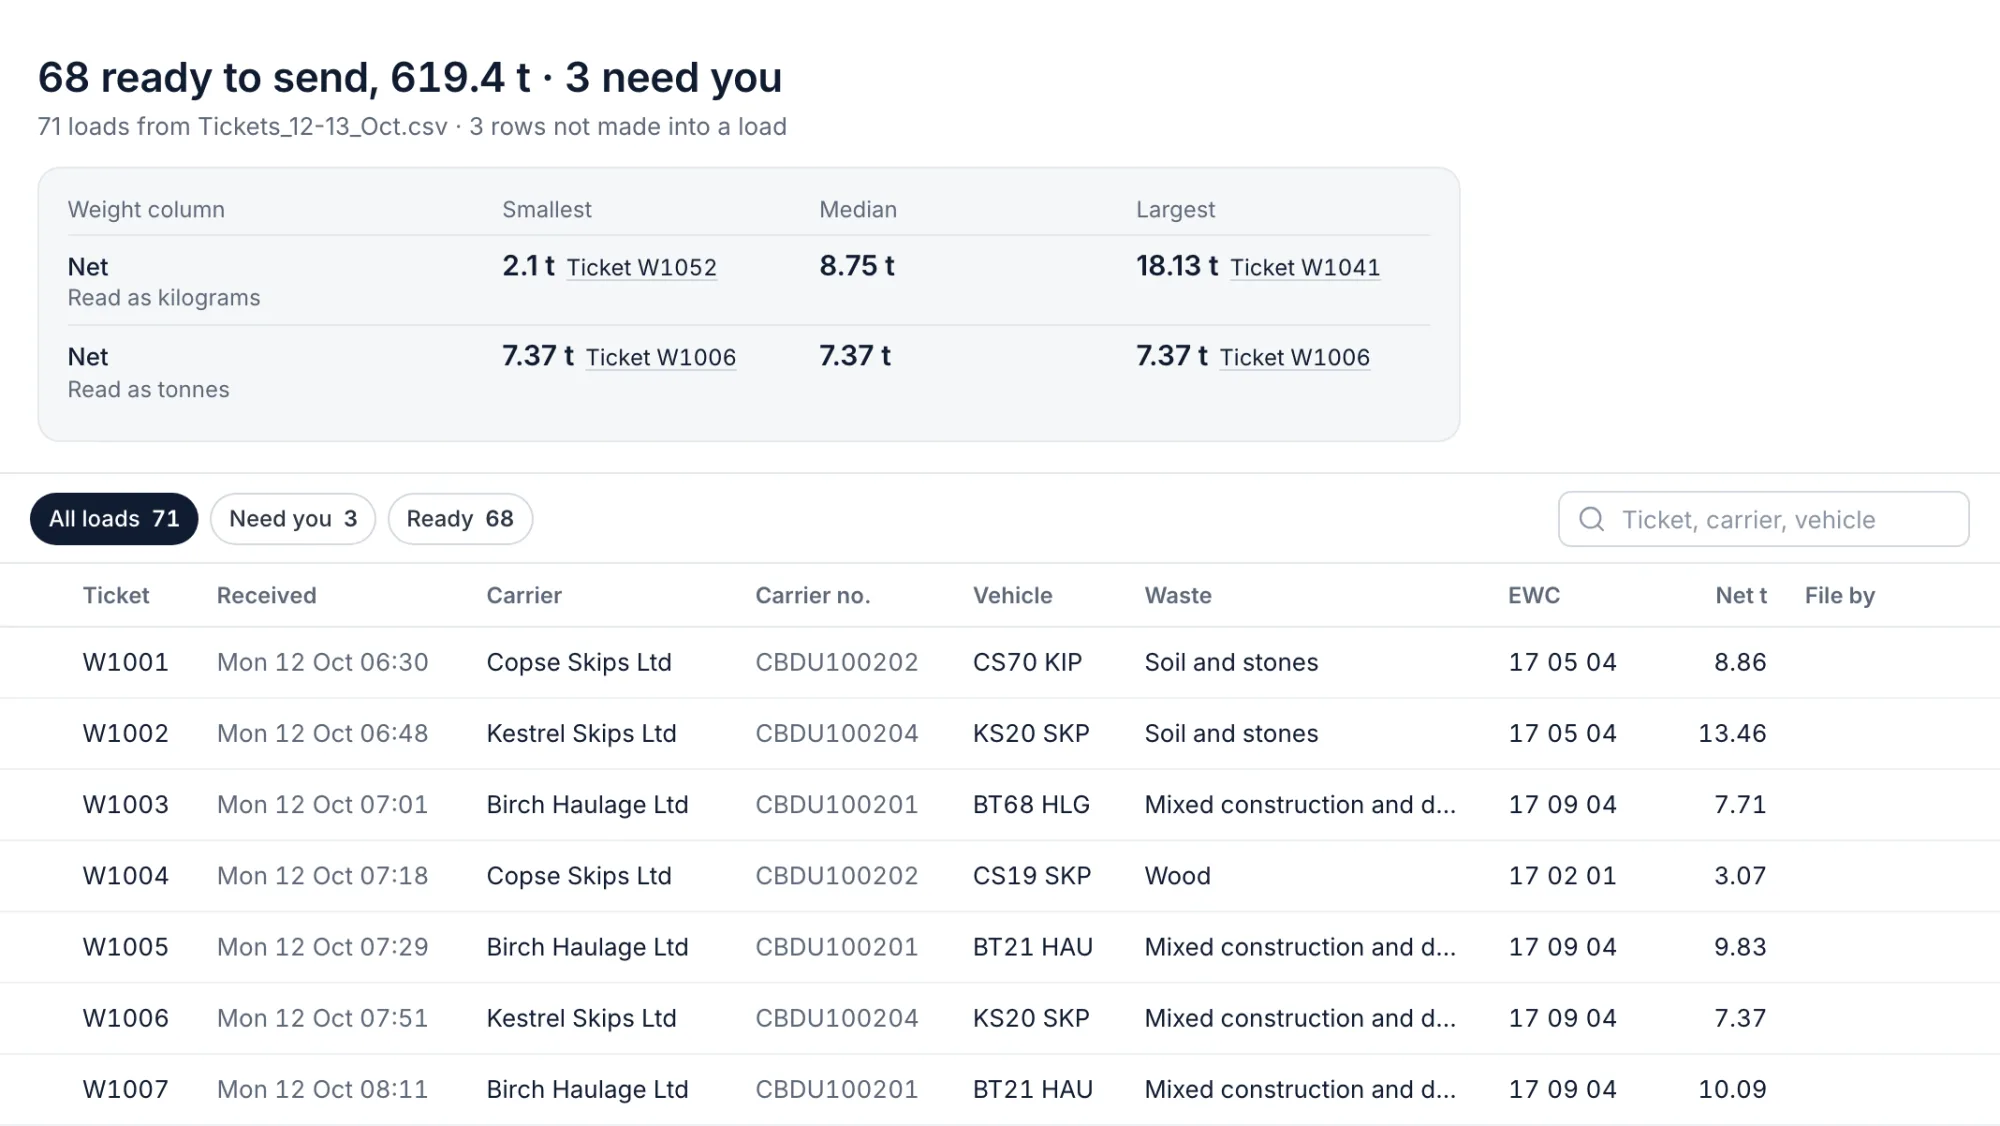The height and width of the screenshot is (1126, 2000).
Task: Click the Vehicle column header
Action: tap(1013, 595)
